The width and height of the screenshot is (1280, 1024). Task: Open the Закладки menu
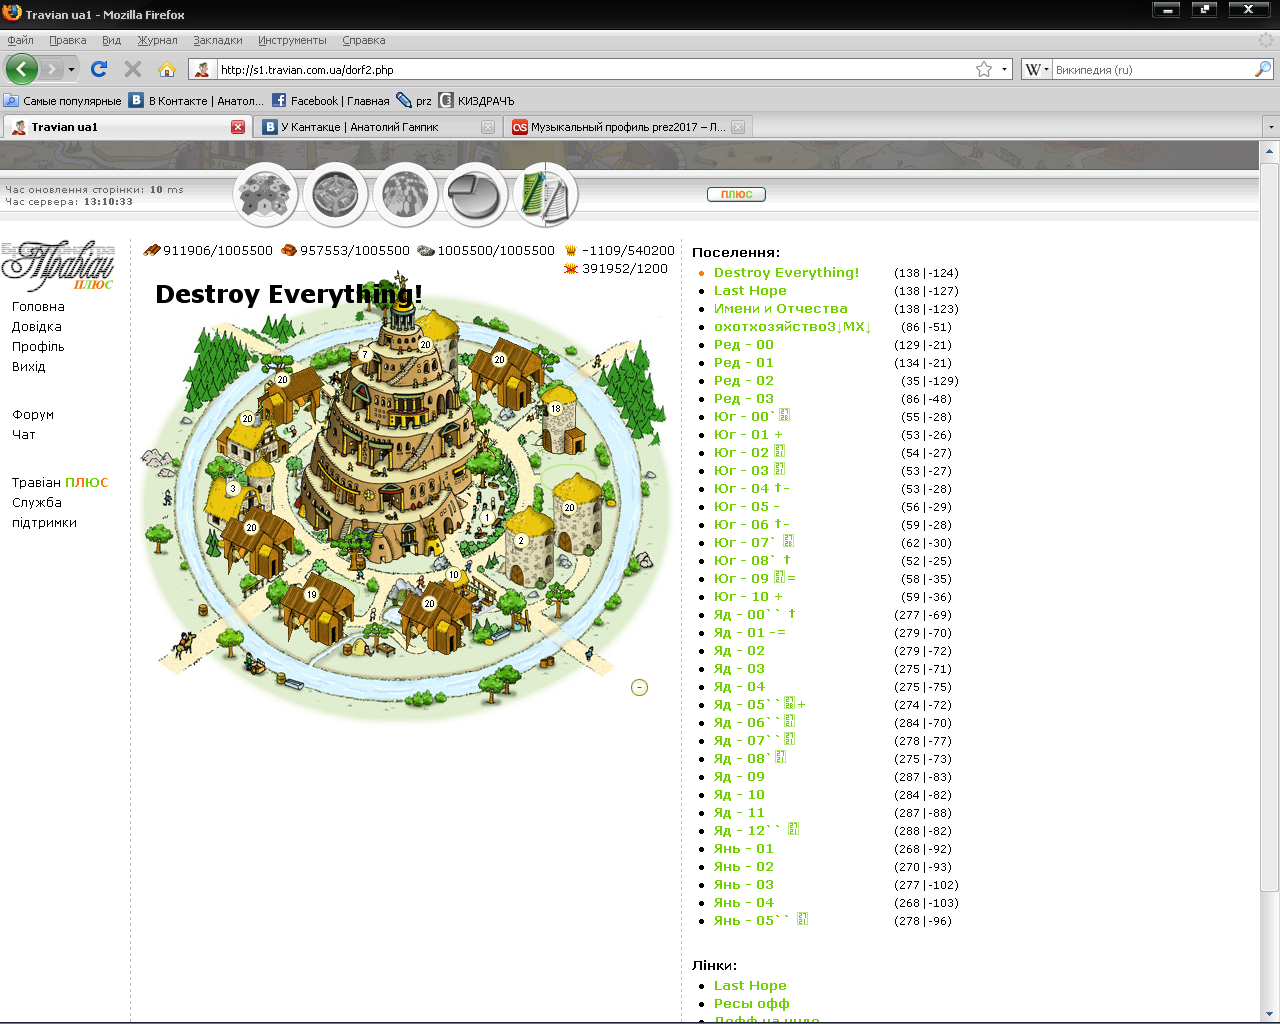click(x=218, y=40)
